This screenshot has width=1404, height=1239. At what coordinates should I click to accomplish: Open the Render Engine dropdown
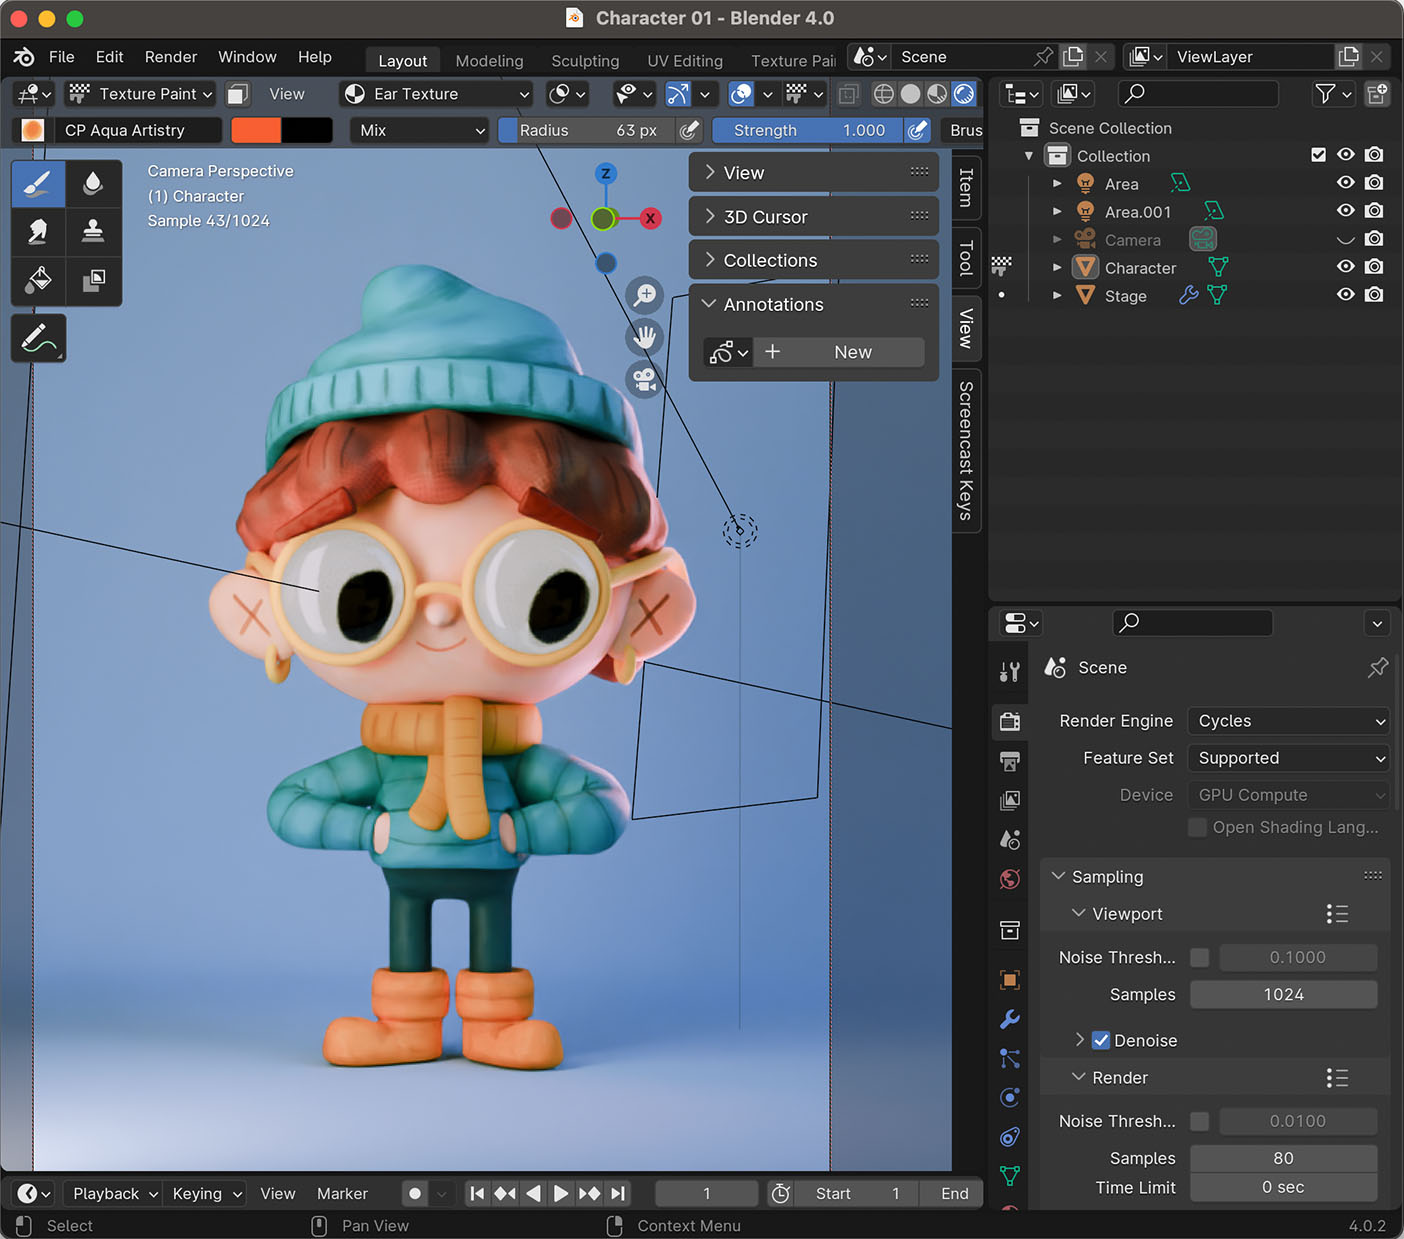click(1288, 721)
